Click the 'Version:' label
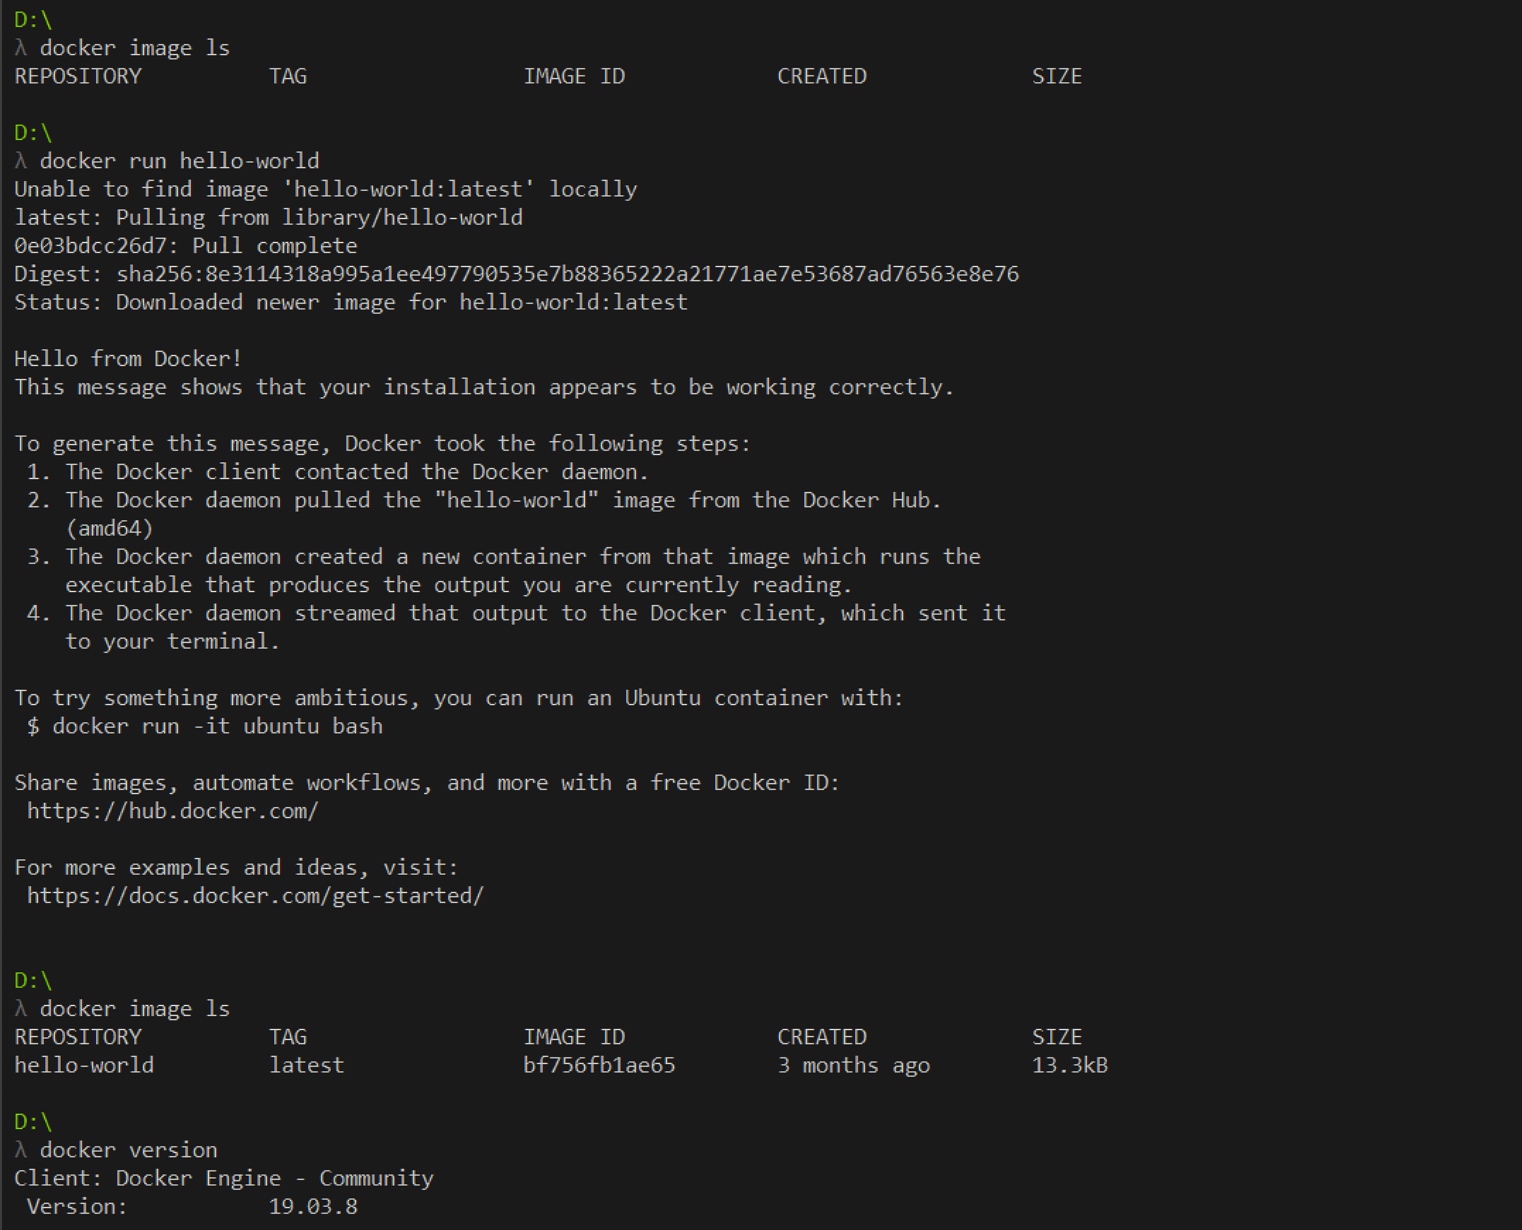1522x1230 pixels. point(77,1207)
